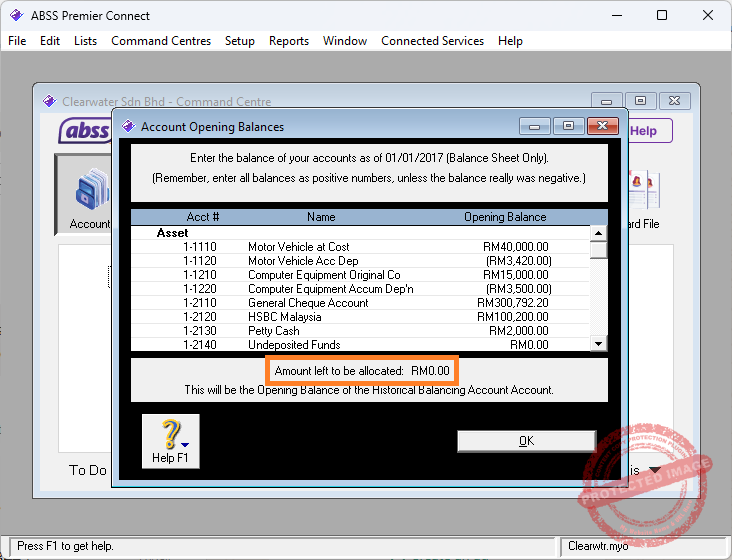Click account number 1-2140

pos(200,345)
